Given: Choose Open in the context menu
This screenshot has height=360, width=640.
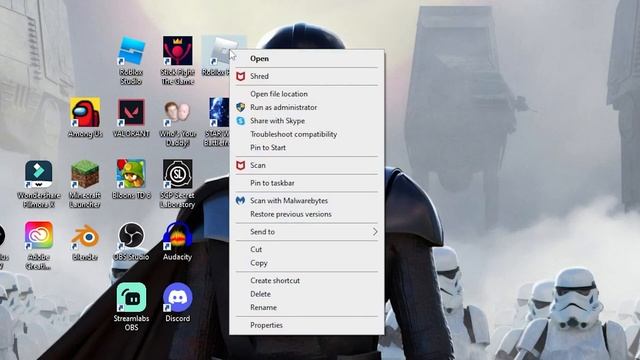Looking at the screenshot, I should 307,58.
